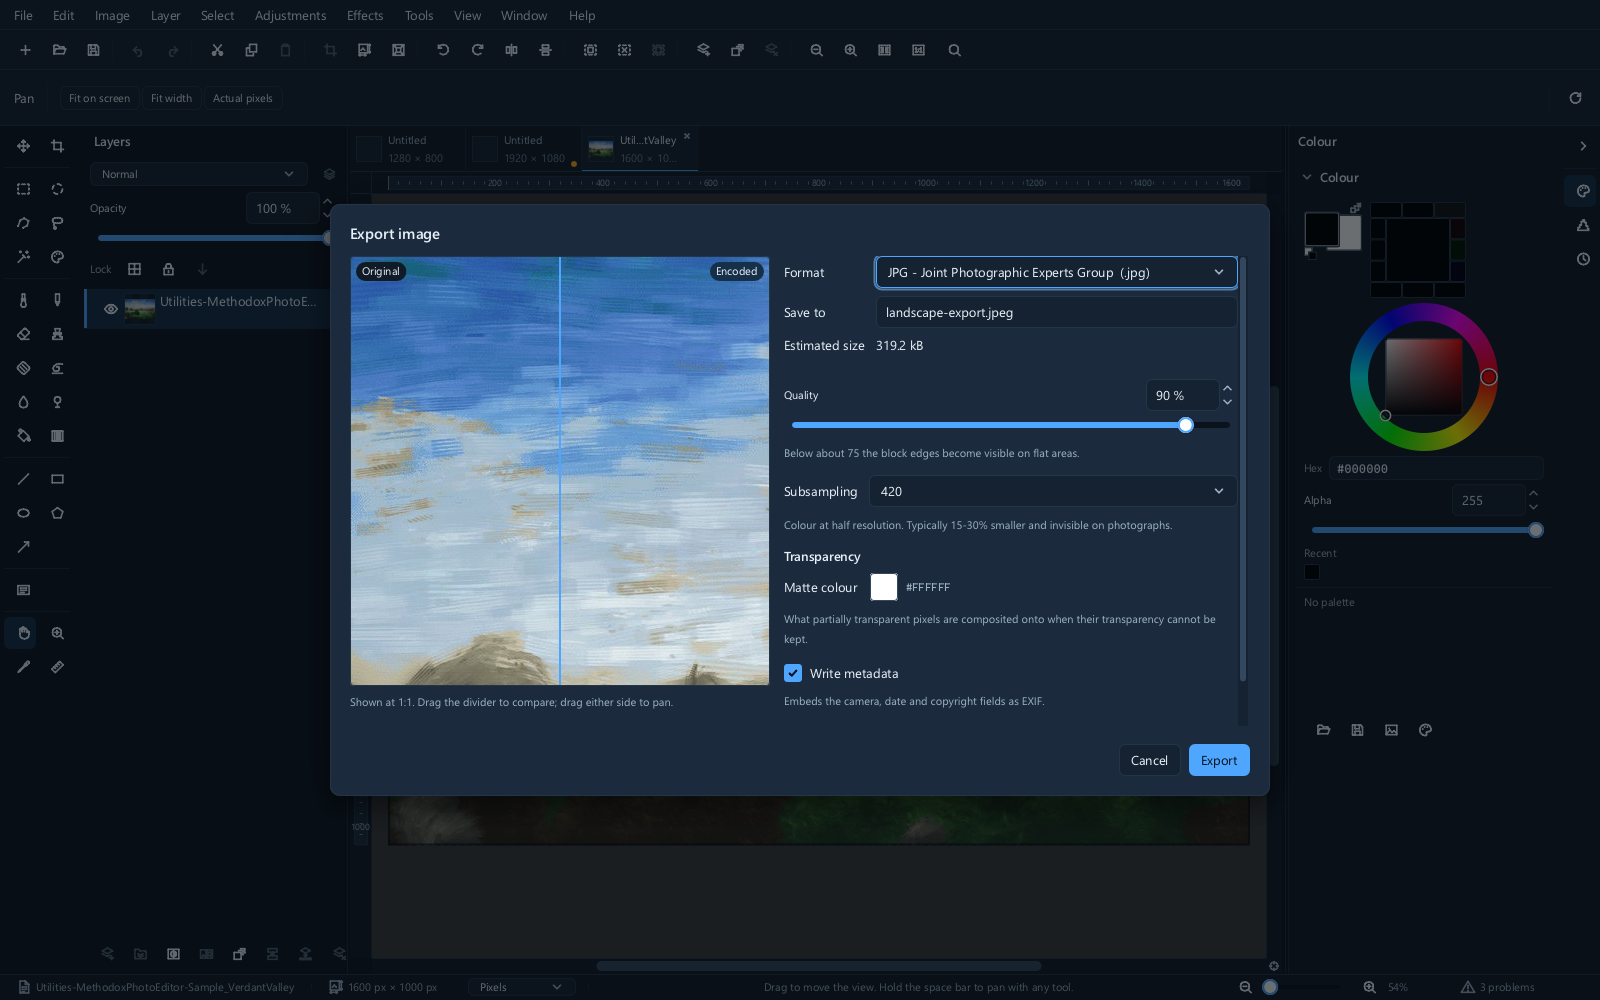Select the Clone stamp tool

57,334
